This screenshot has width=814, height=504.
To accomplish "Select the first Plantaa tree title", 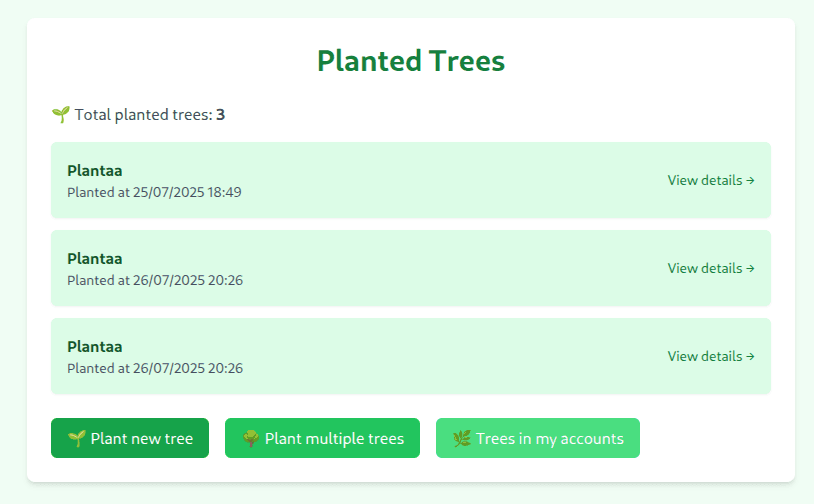I will [x=94, y=171].
